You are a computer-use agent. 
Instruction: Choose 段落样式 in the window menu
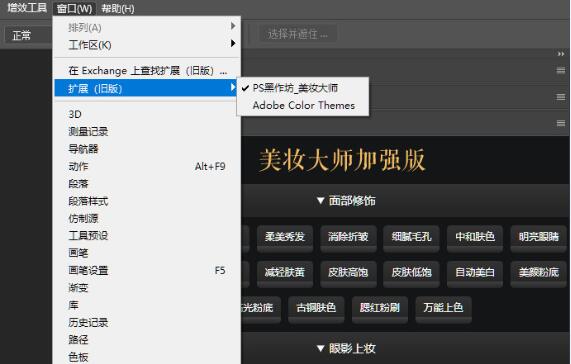coord(147,201)
